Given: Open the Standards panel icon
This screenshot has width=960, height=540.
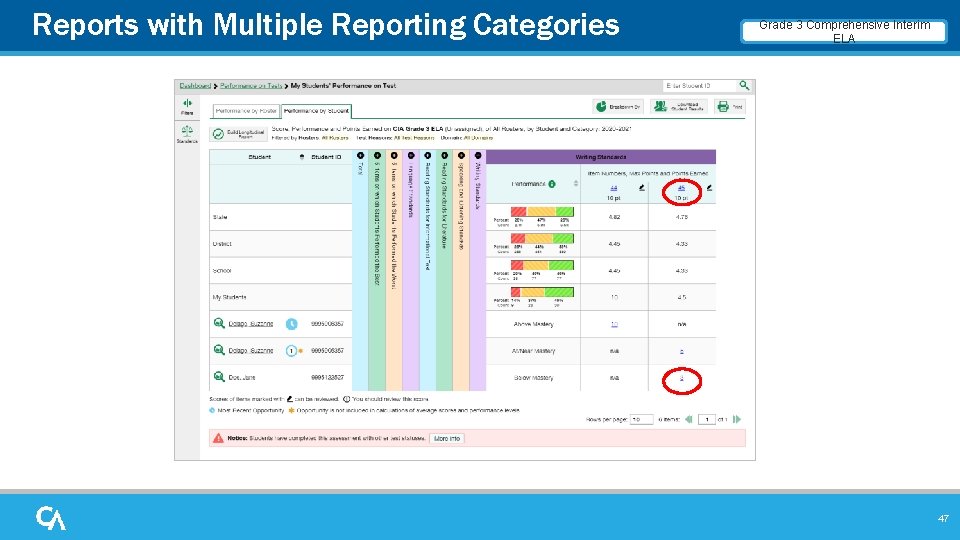Looking at the screenshot, I should click(187, 130).
